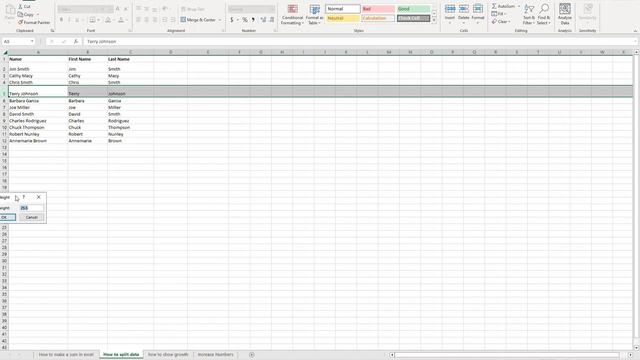Click Increase Decimal
The height and width of the screenshot is (360, 640).
coord(263,20)
